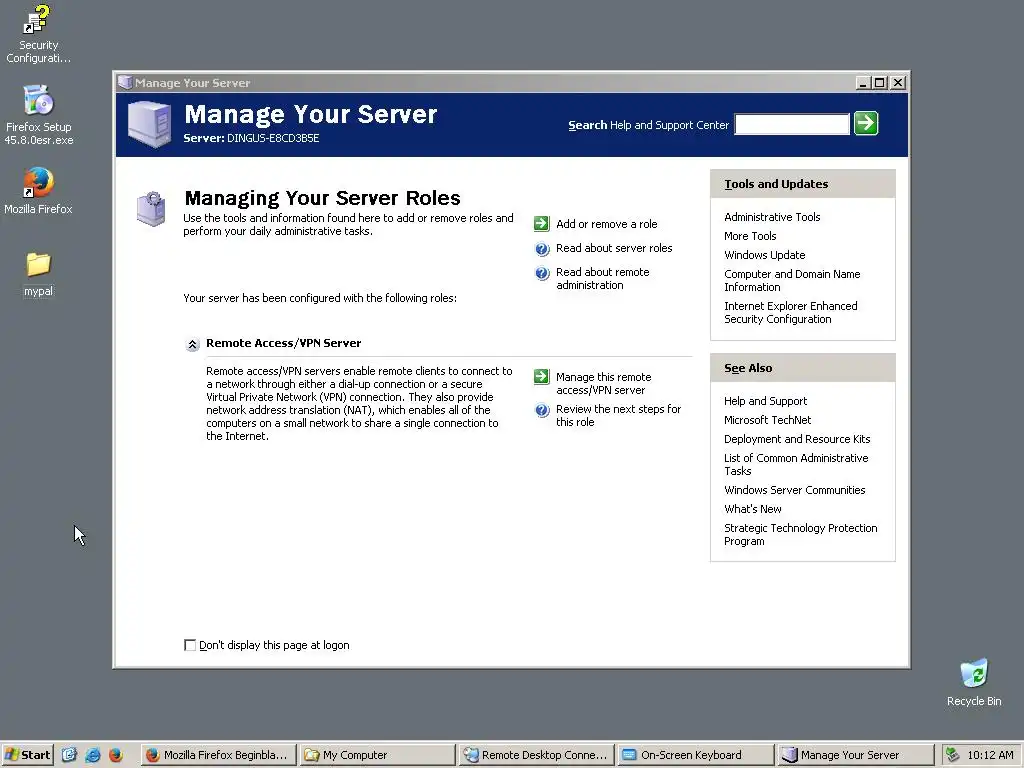
Task: Click help icon beside Read about remote administration
Action: (542, 273)
